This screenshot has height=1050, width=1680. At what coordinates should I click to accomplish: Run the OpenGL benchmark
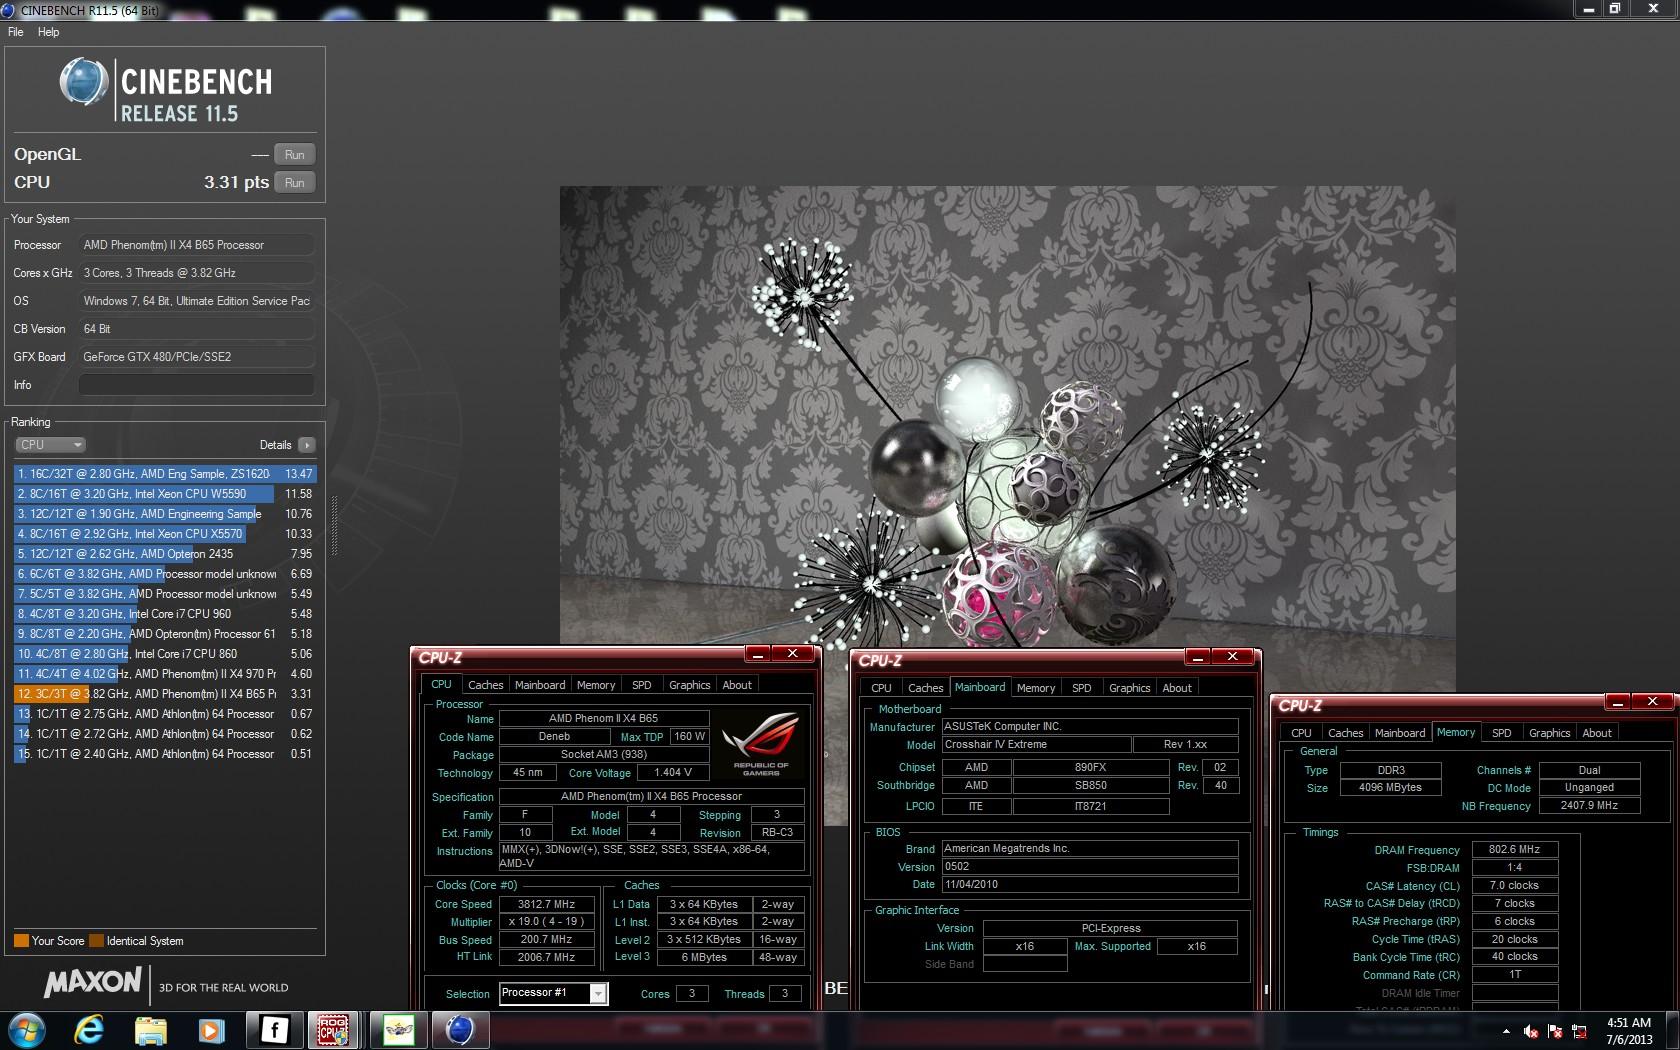pos(294,155)
